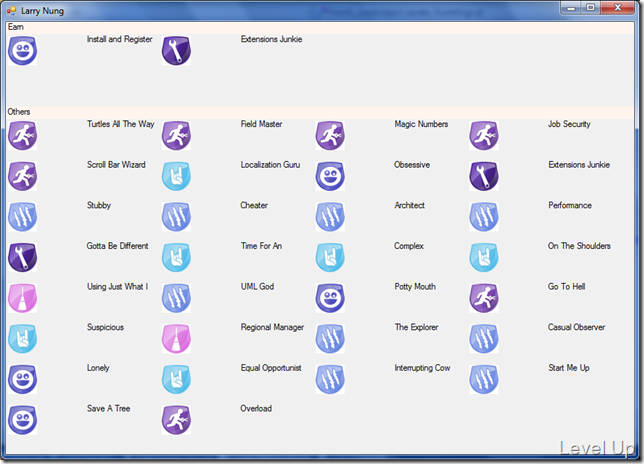Select the 'Localization Guru' text
The height and width of the screenshot is (464, 644).
tap(270, 165)
